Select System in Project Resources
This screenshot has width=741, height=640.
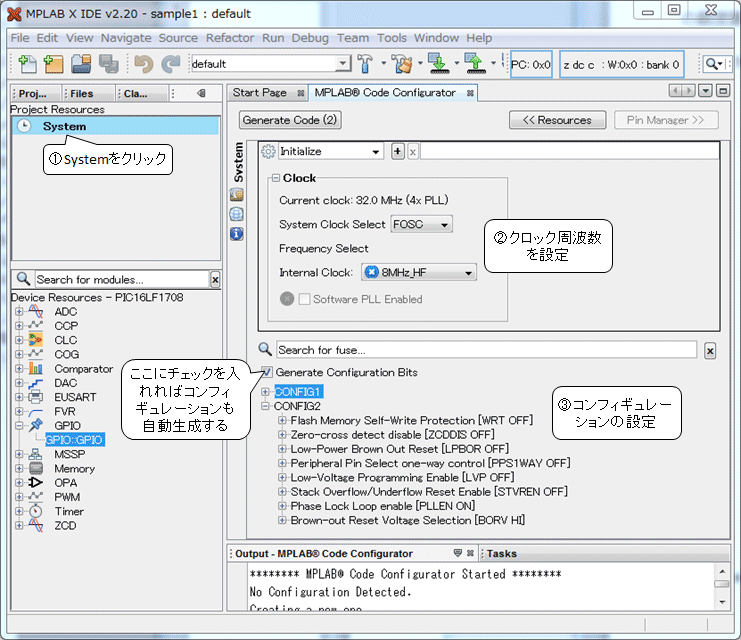(x=116, y=126)
